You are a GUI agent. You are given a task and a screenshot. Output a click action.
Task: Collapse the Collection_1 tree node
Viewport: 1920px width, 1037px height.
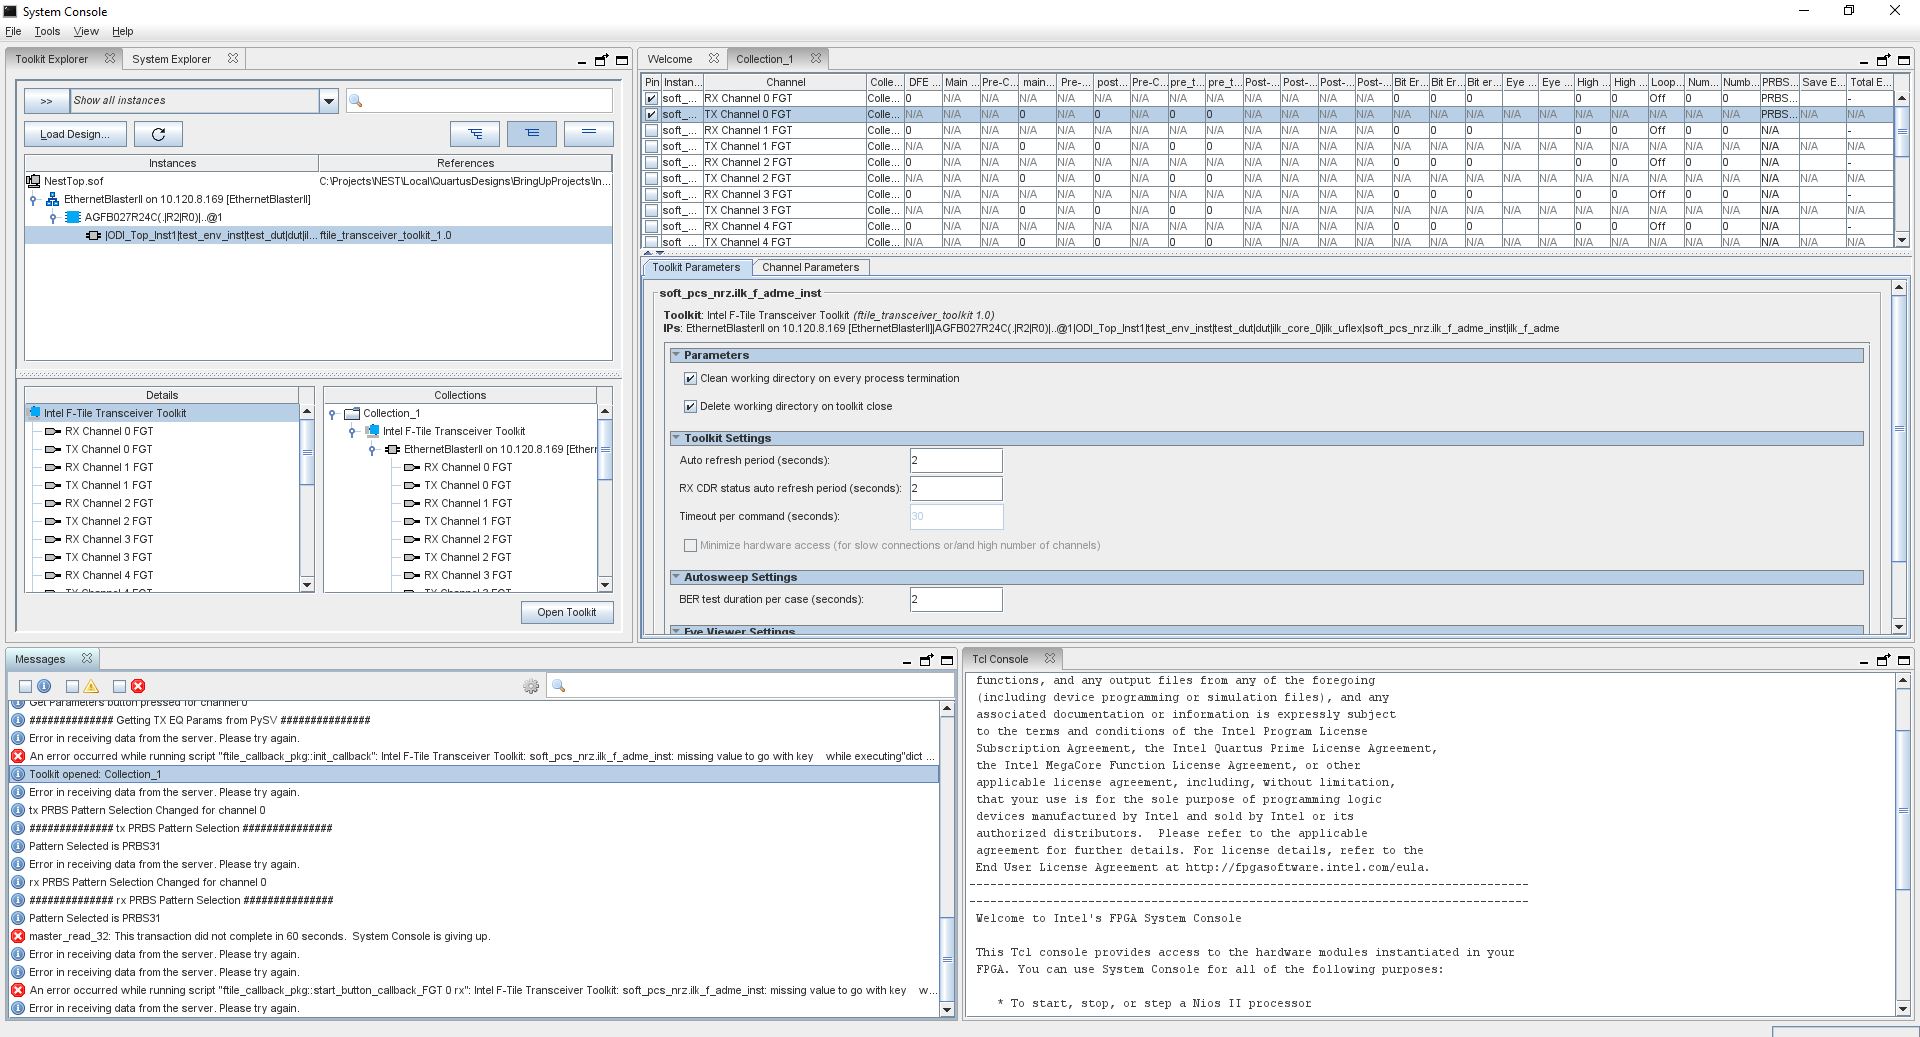[333, 414]
